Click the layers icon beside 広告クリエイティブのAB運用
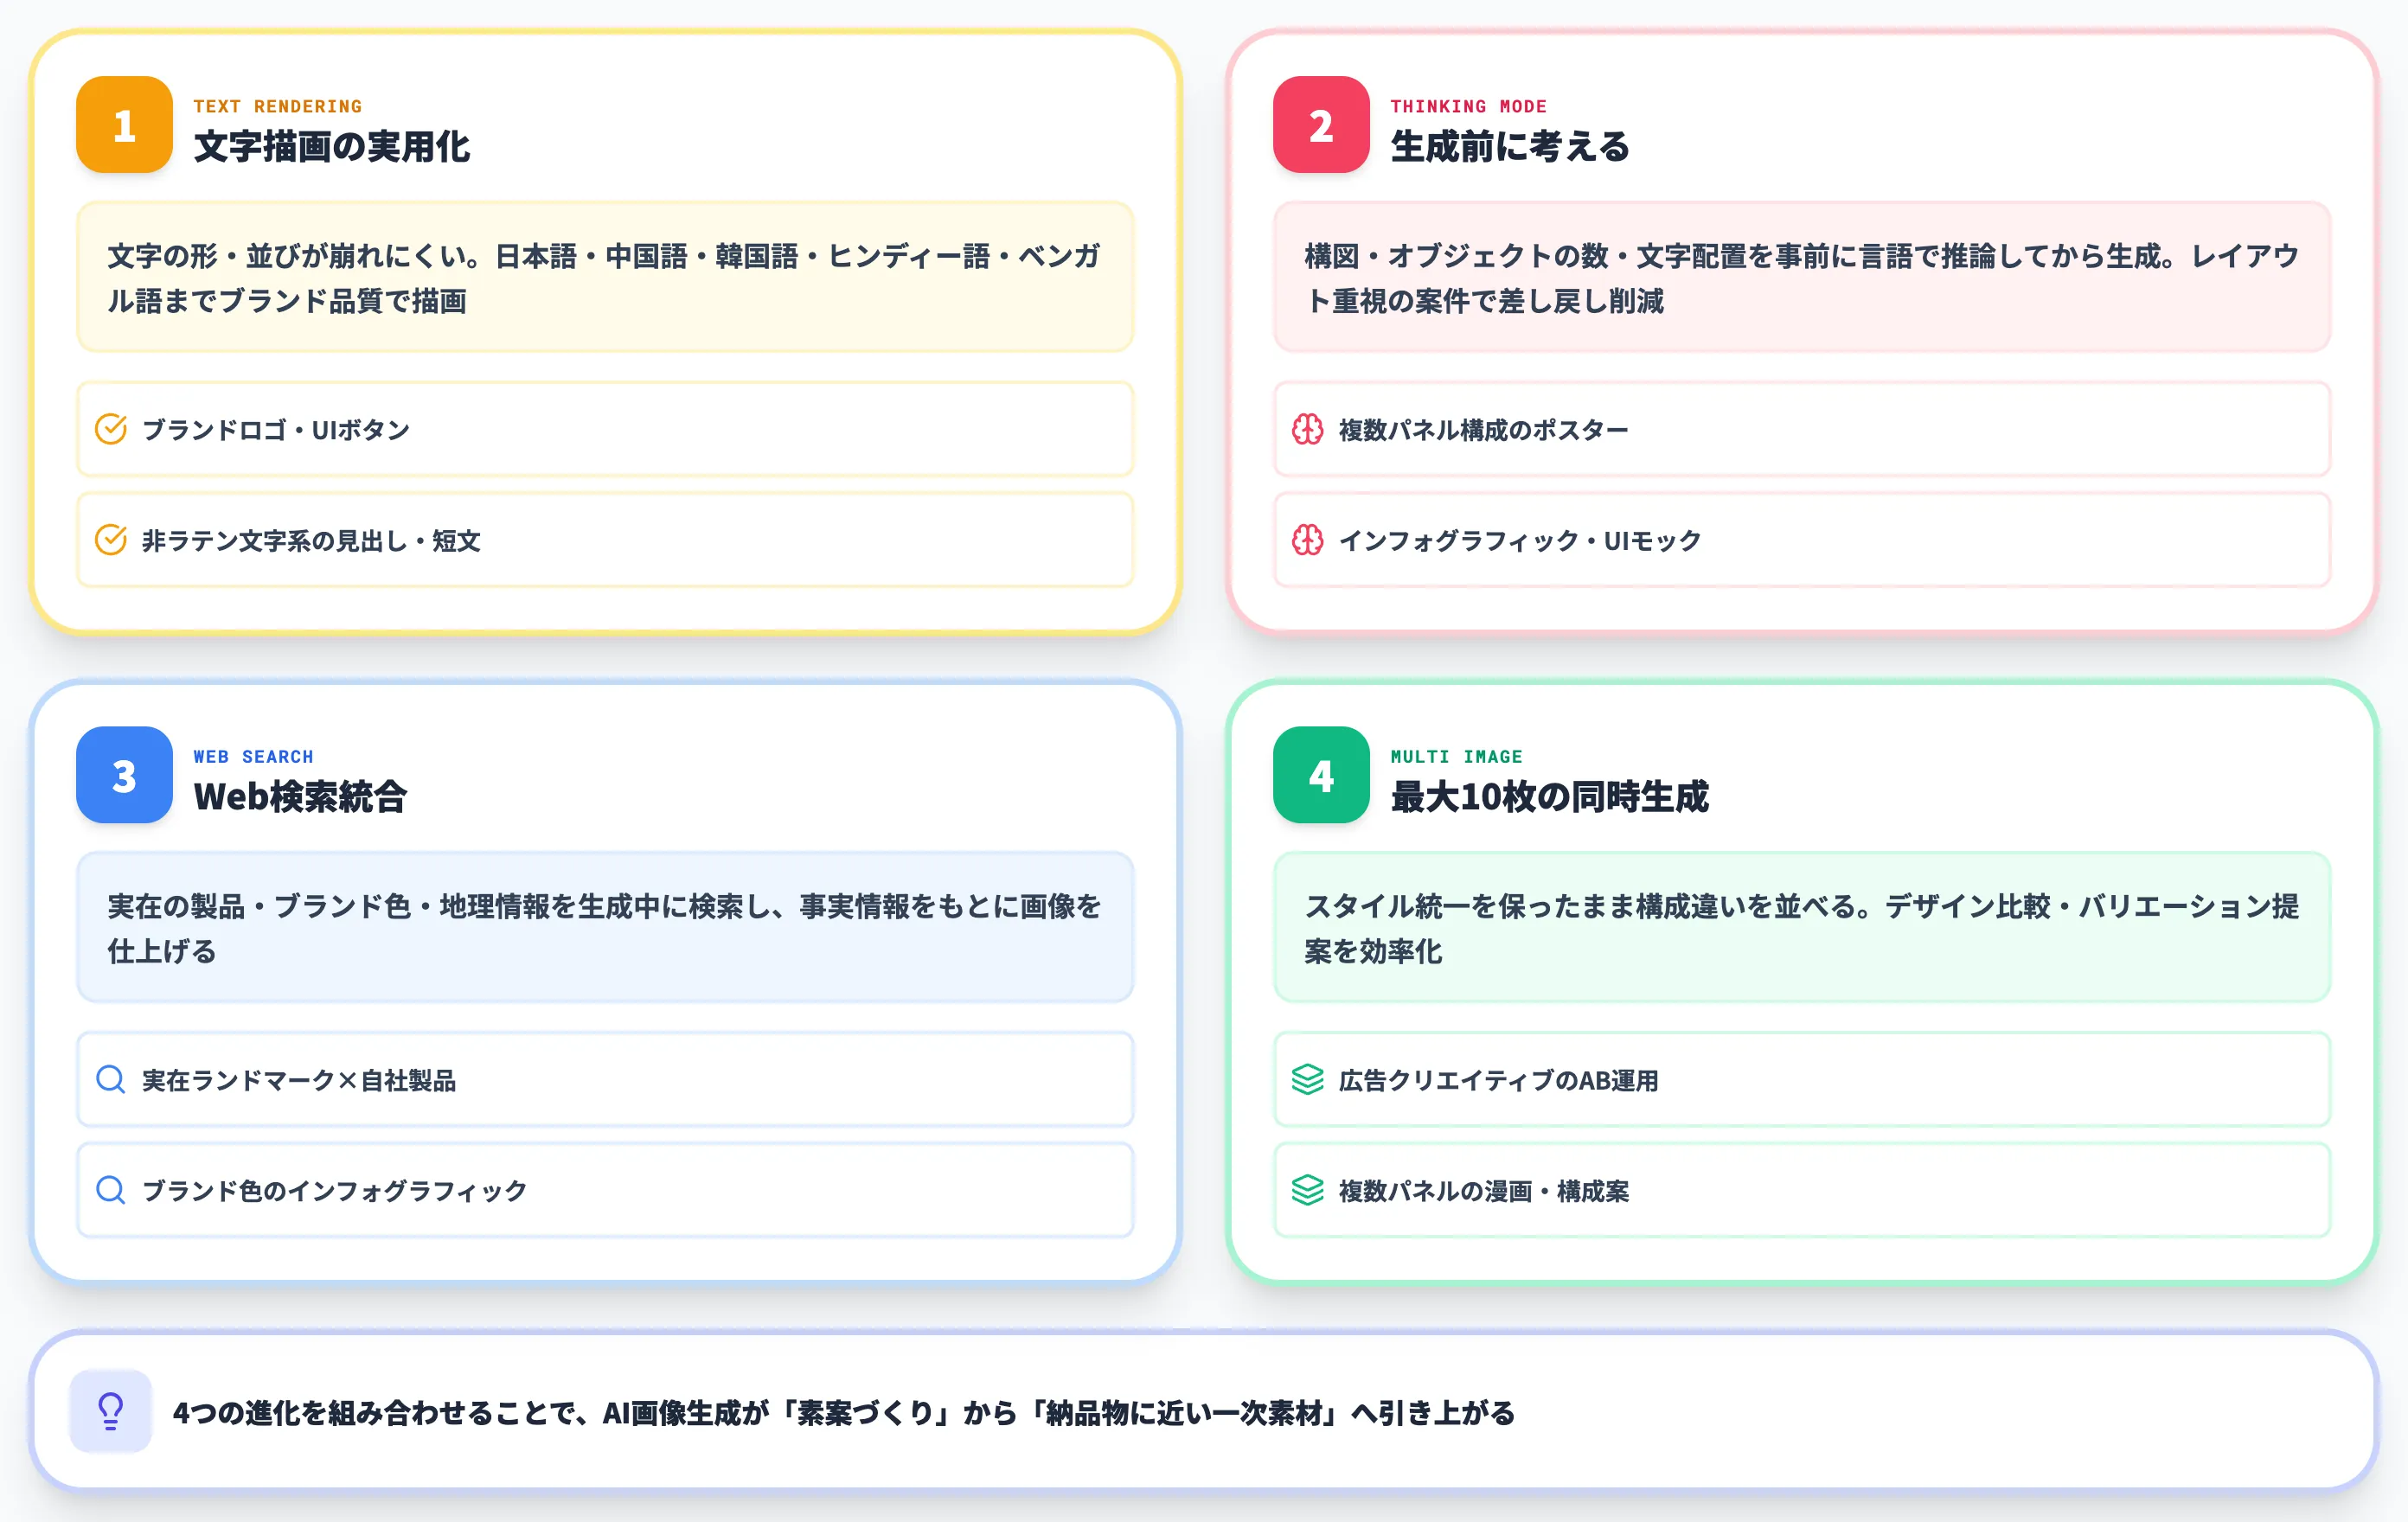 (1306, 1079)
